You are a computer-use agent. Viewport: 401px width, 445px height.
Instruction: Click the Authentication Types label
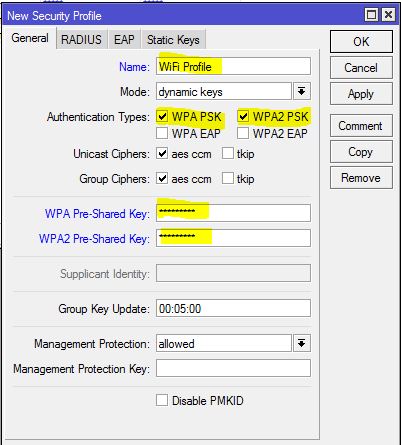click(98, 117)
